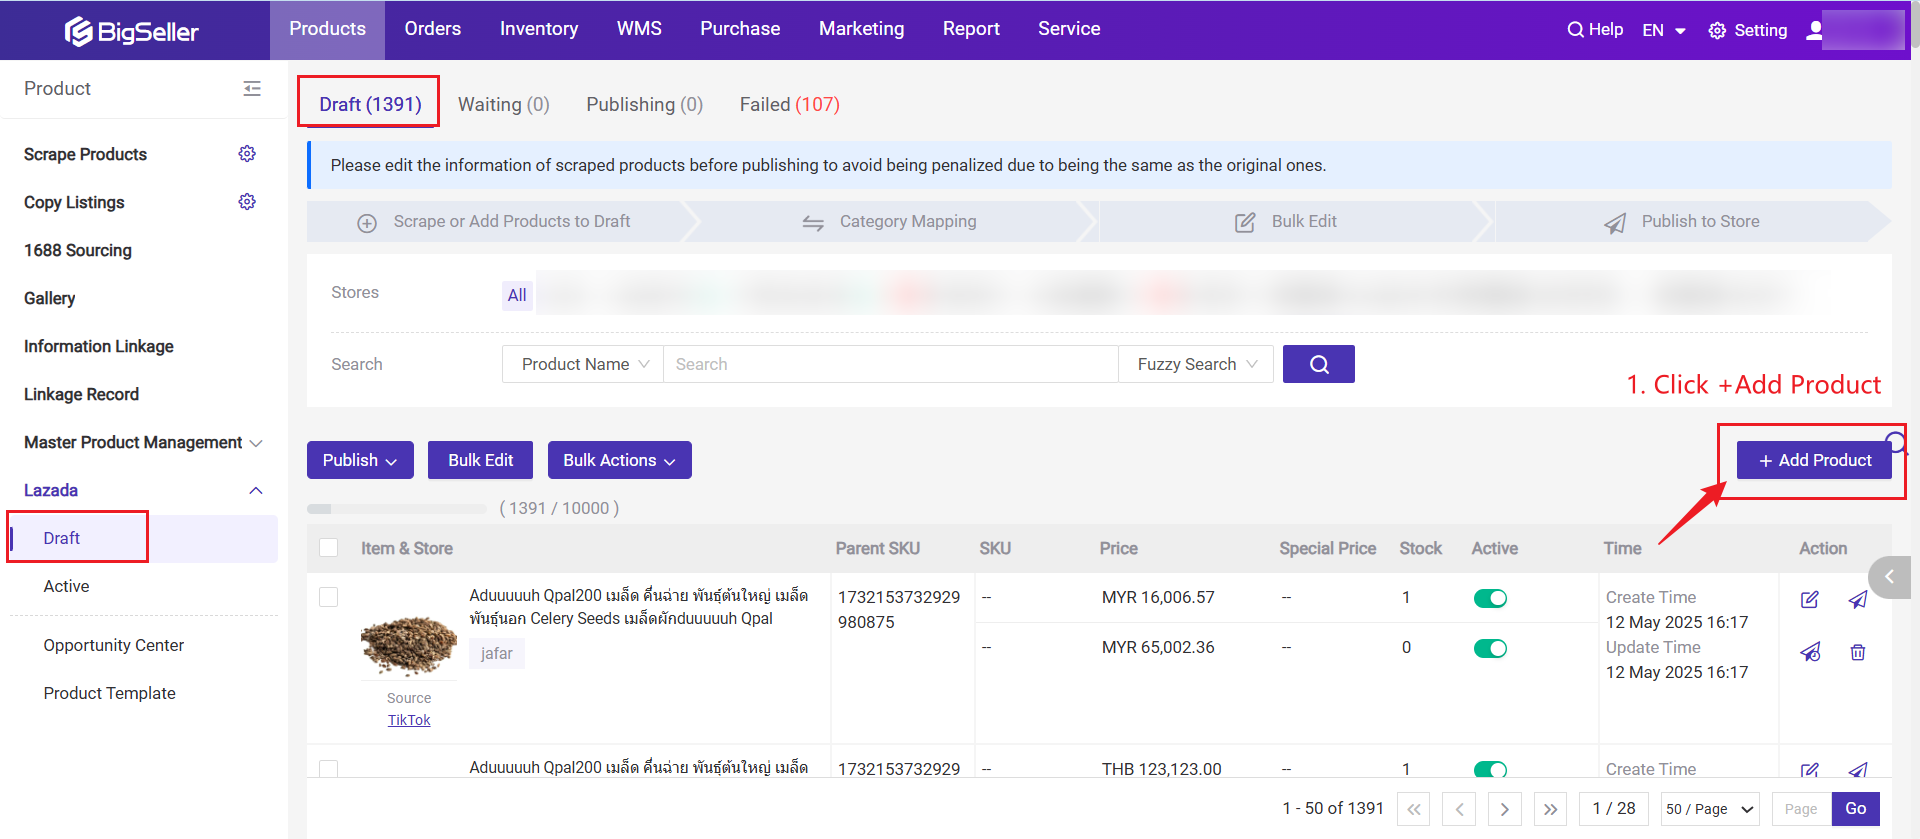Open the Marketing menu
Viewport: 1920px width, 839px height.
862,29
